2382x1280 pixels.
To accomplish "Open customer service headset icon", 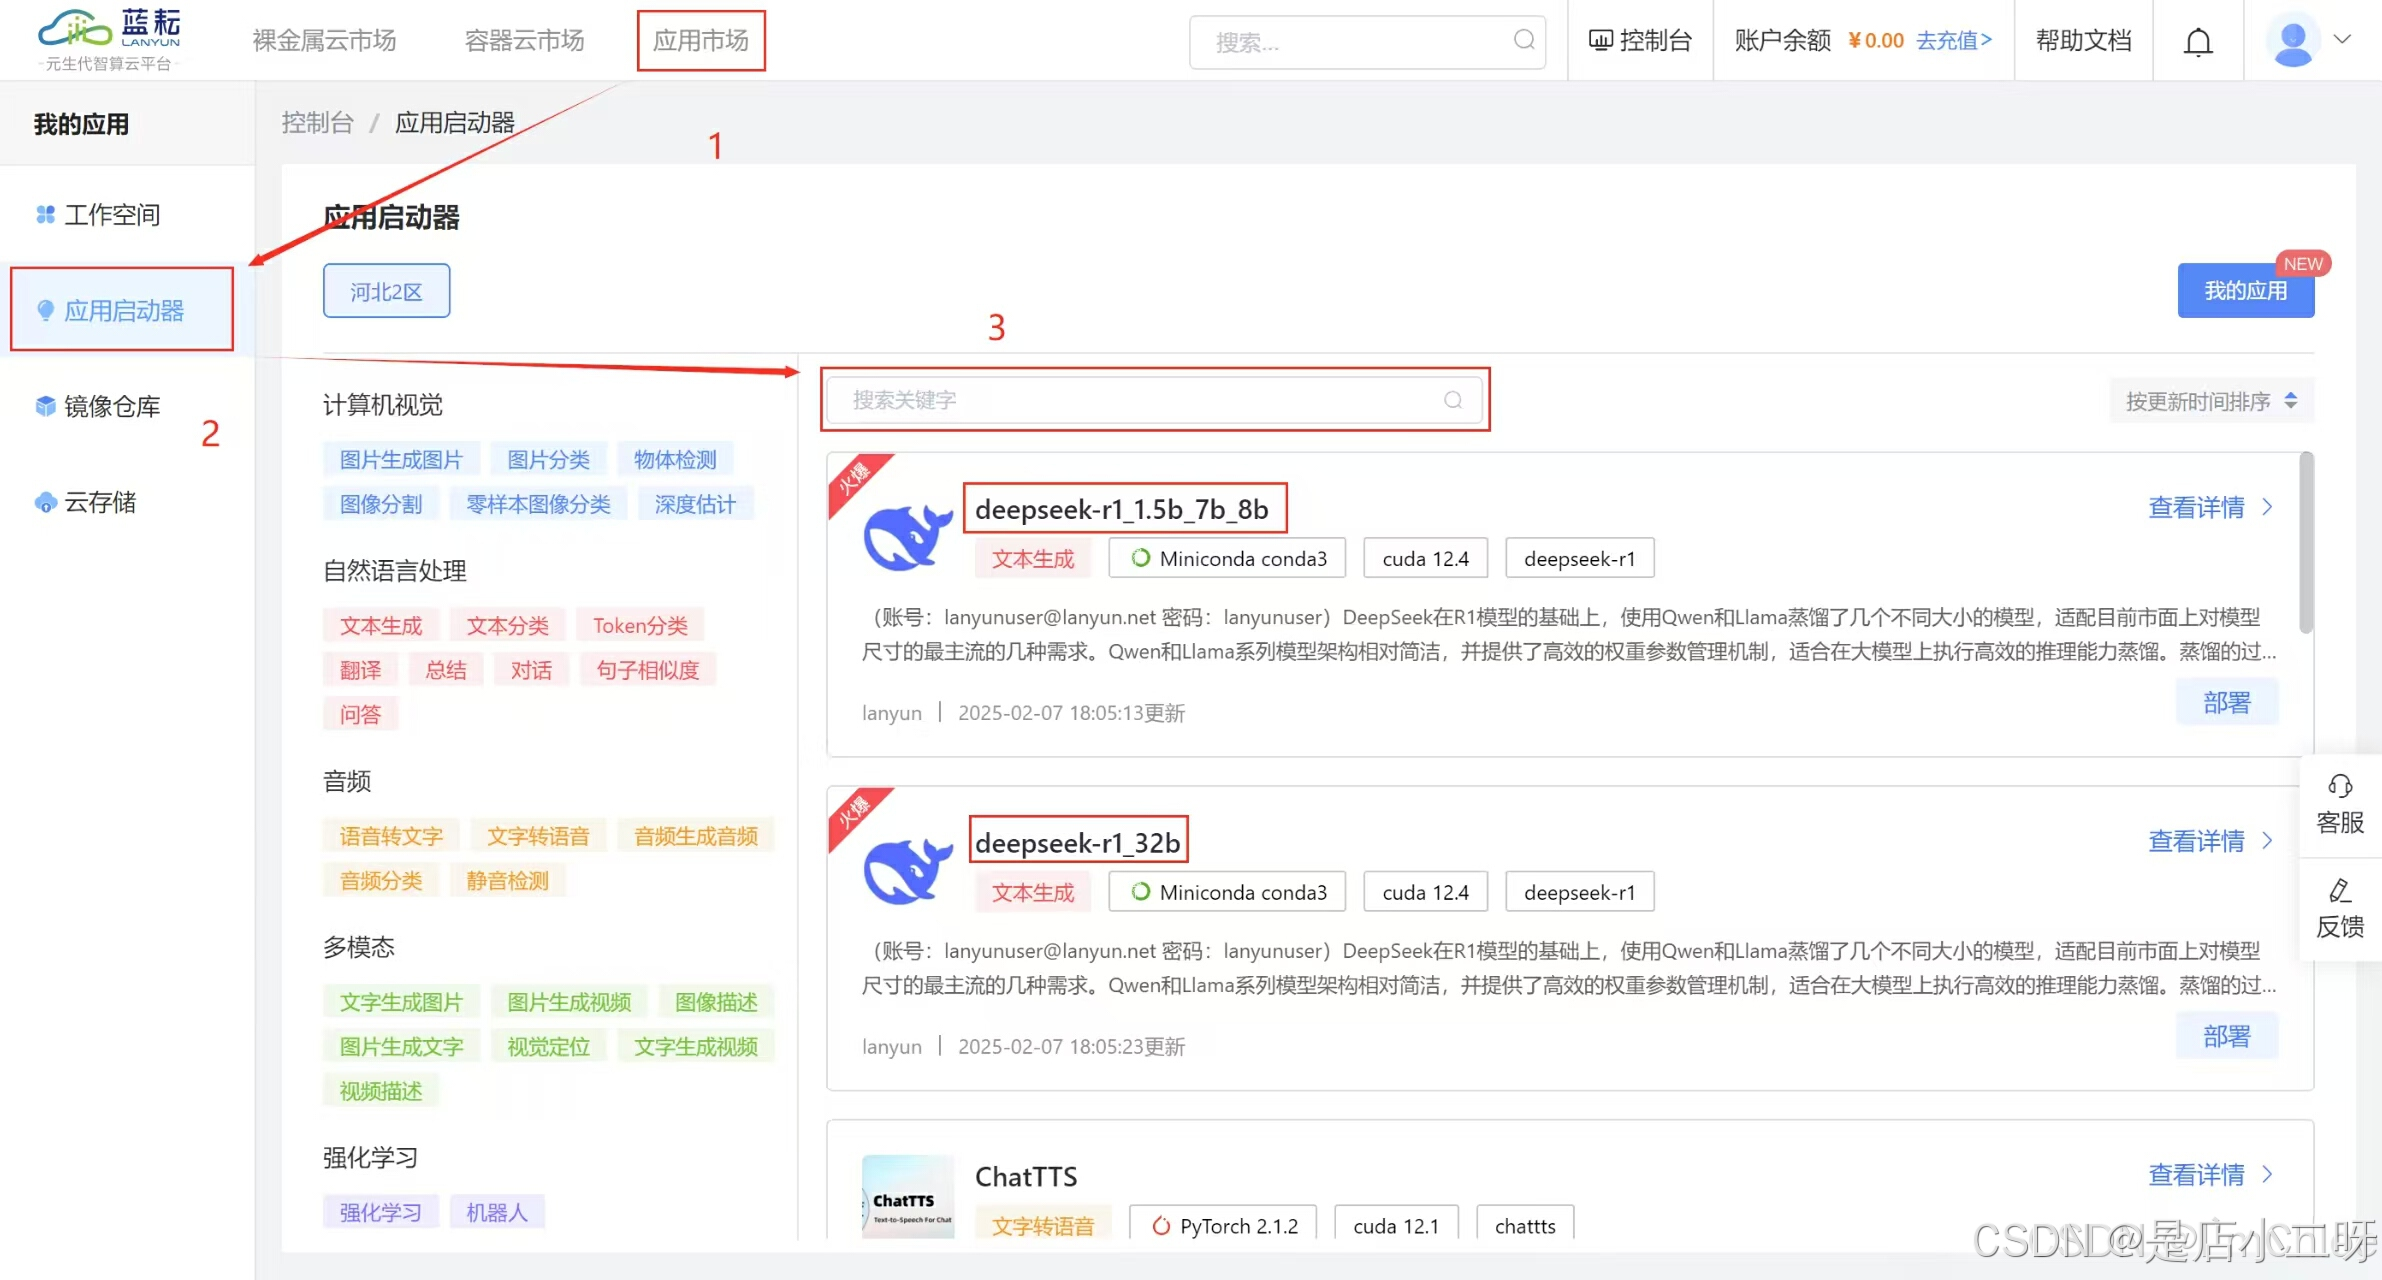I will pyautogui.click(x=2339, y=786).
